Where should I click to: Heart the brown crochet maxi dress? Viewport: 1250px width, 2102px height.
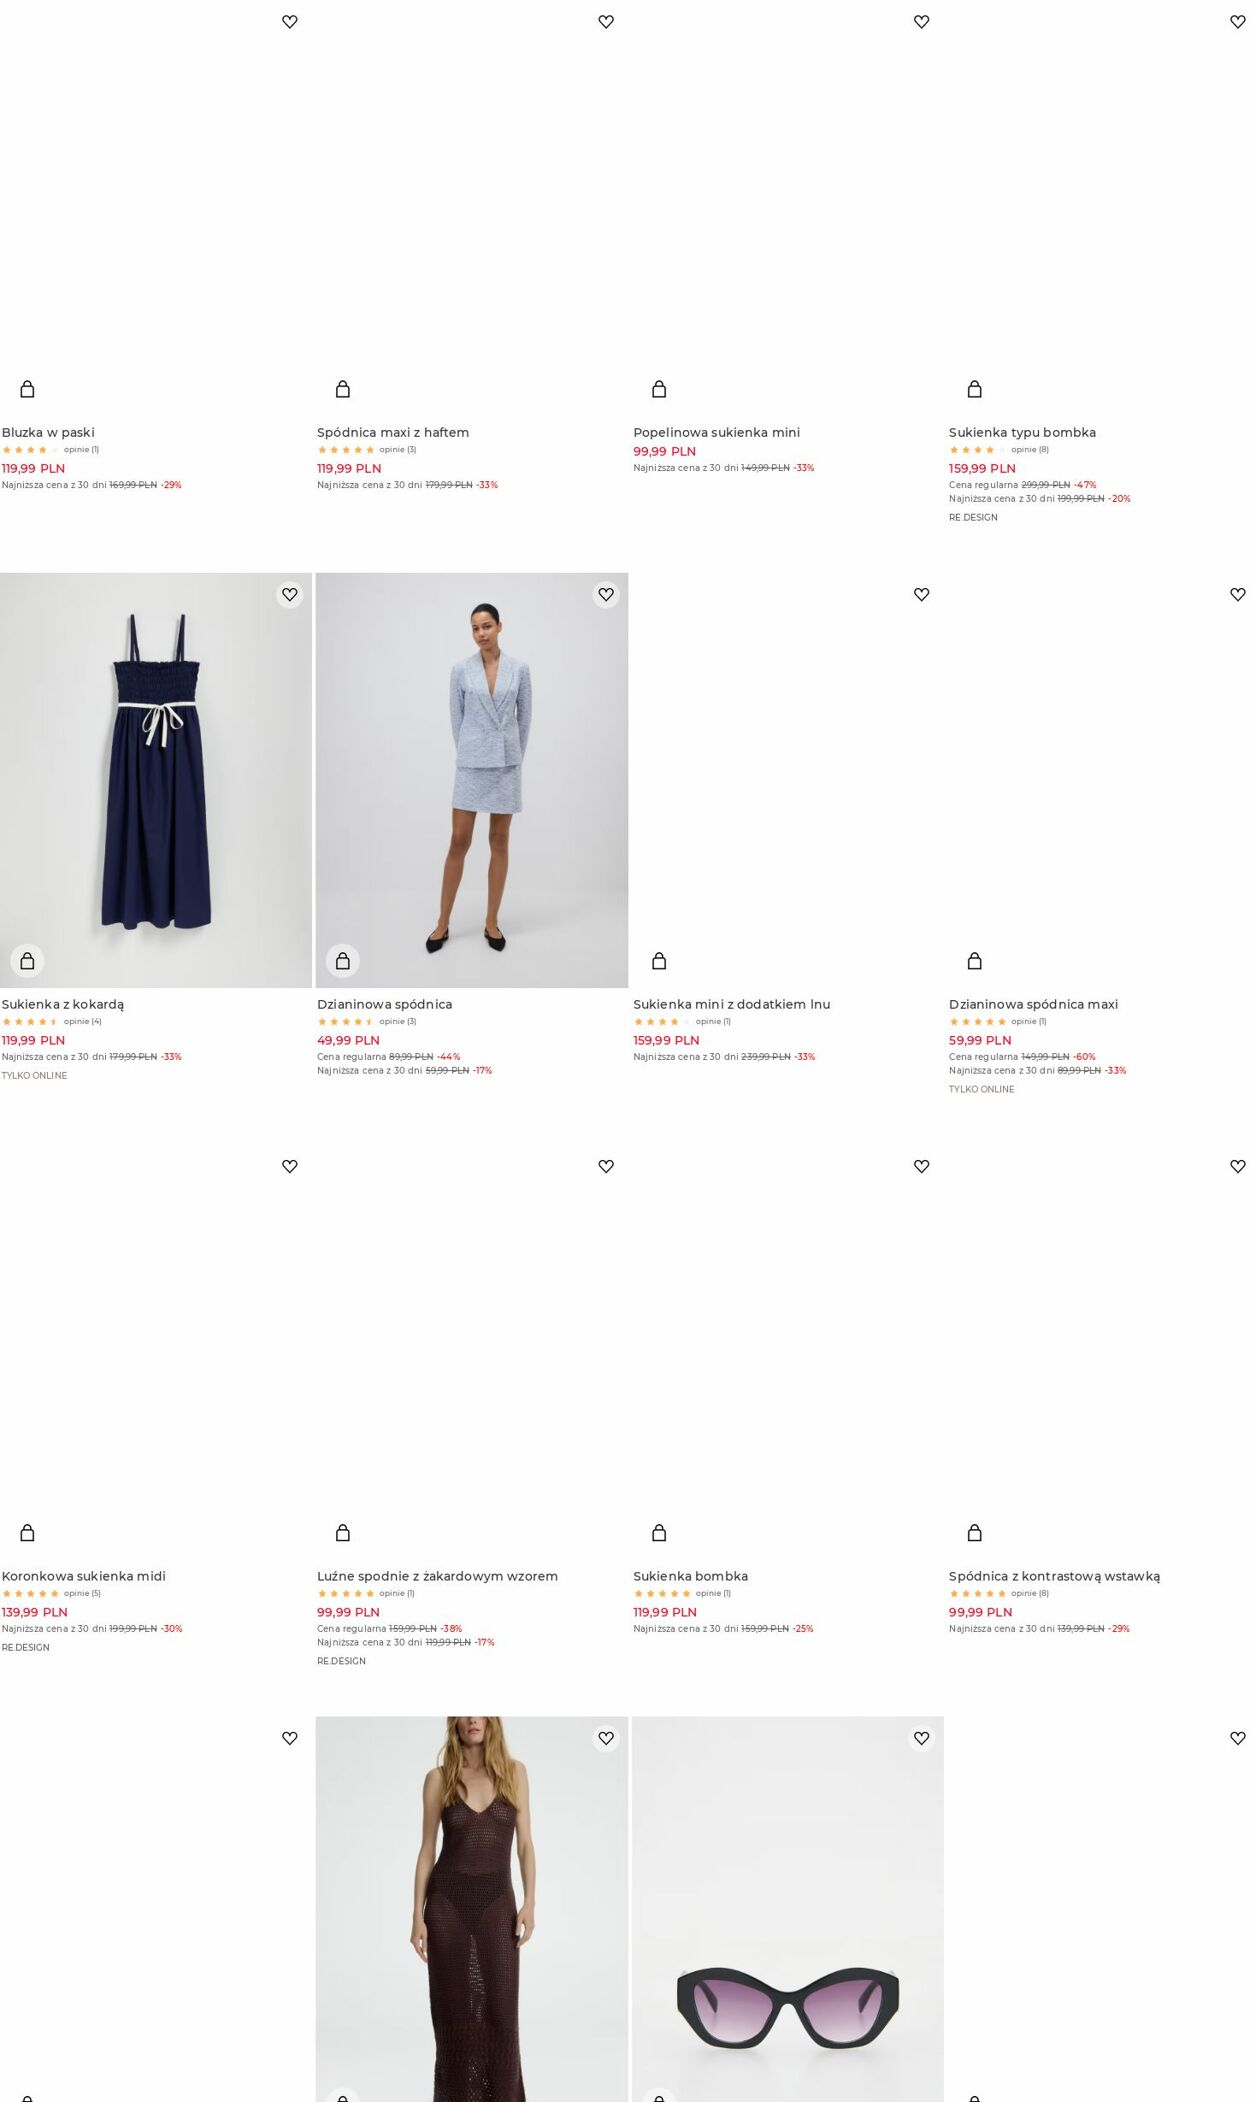point(605,1738)
